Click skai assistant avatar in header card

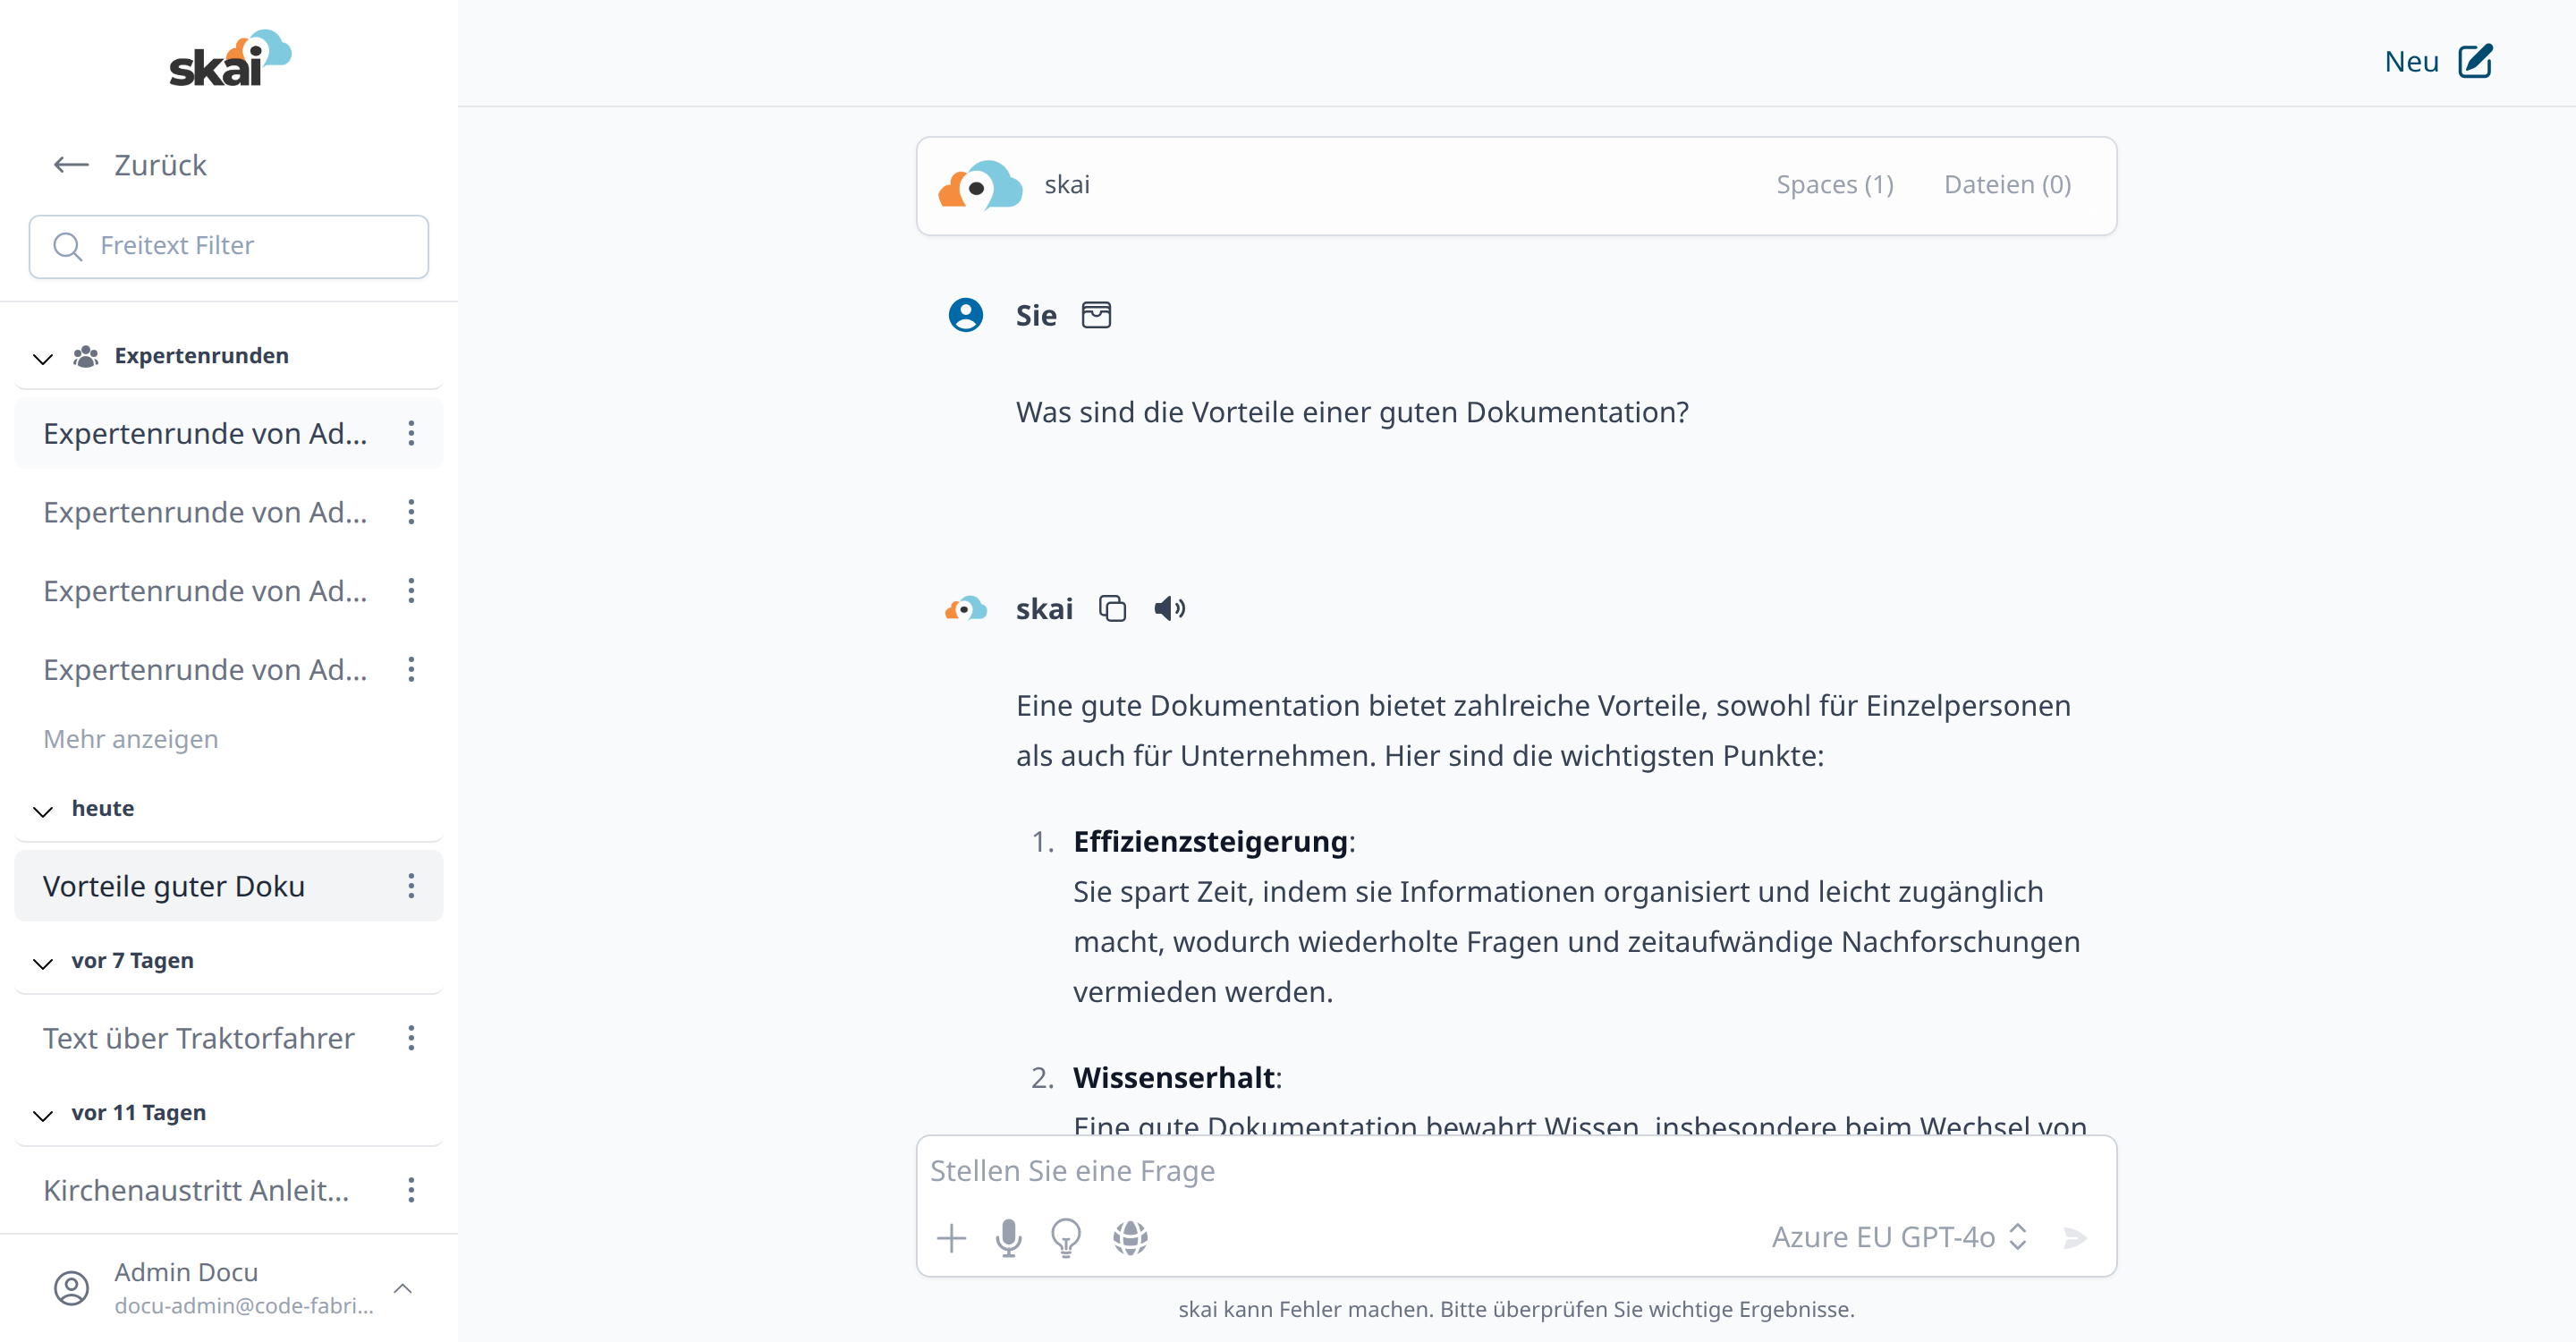point(980,186)
